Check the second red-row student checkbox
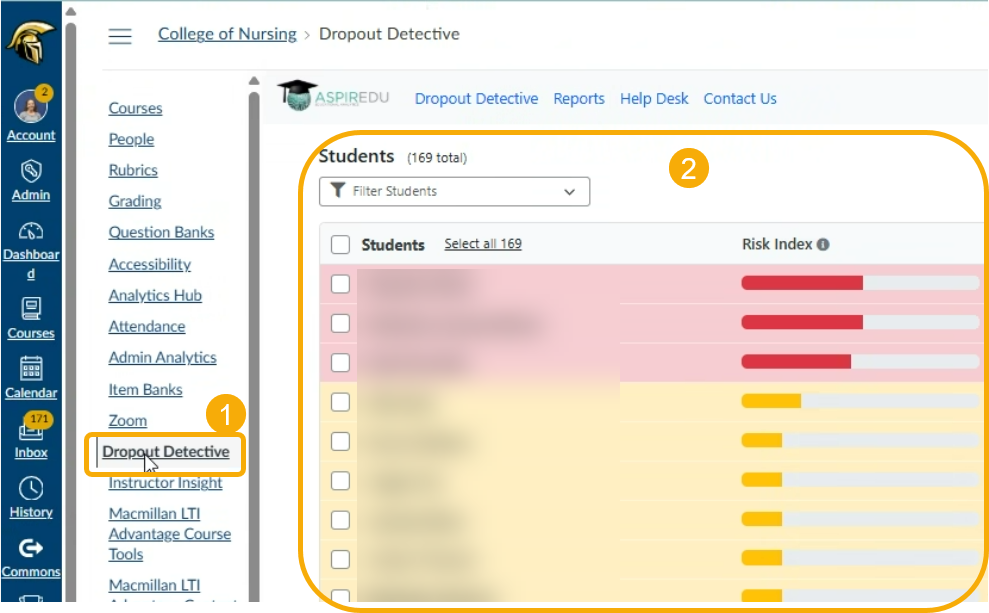Image resolution: width=989 pixels, height=613 pixels. pyautogui.click(x=341, y=324)
